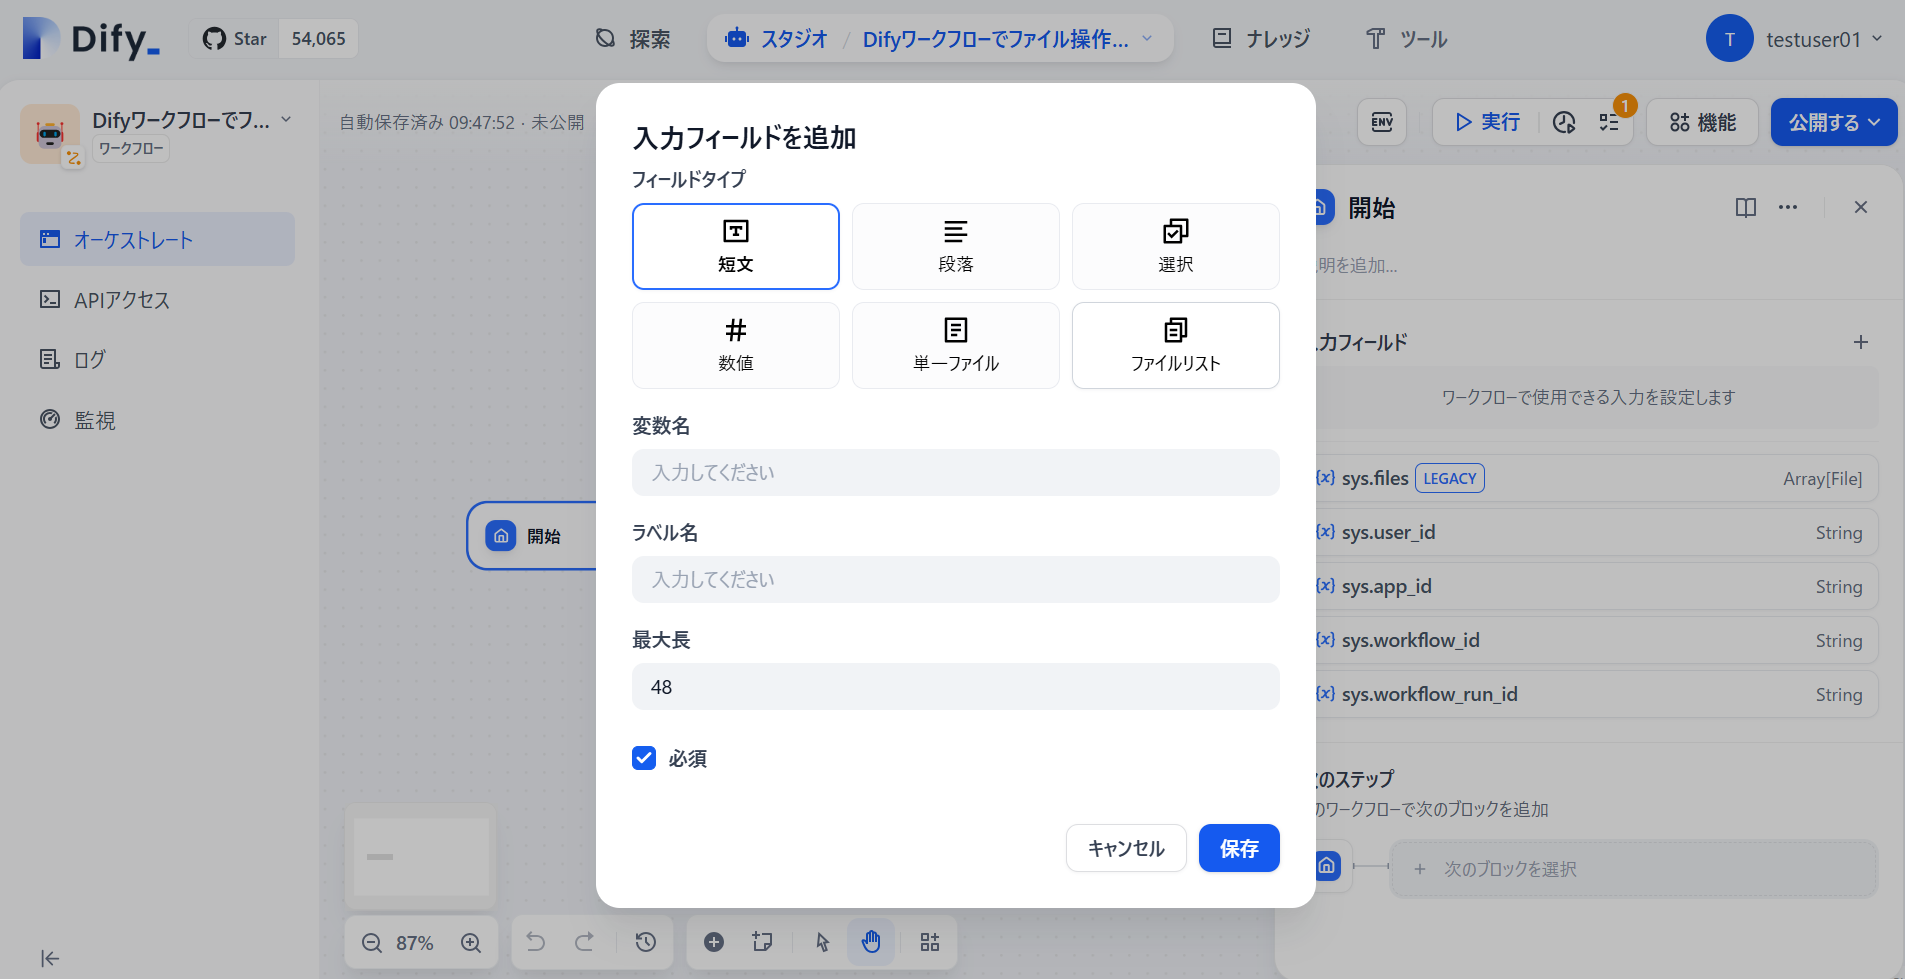Open the ツール section
The image size is (1905, 979).
[x=1405, y=39]
